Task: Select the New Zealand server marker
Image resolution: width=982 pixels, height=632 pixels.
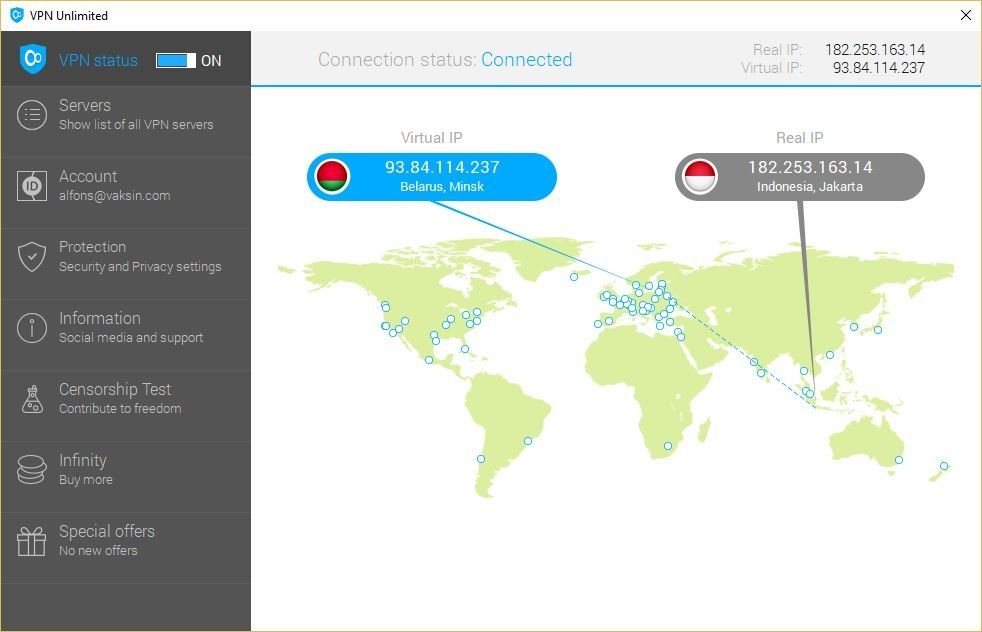Action: point(944,466)
